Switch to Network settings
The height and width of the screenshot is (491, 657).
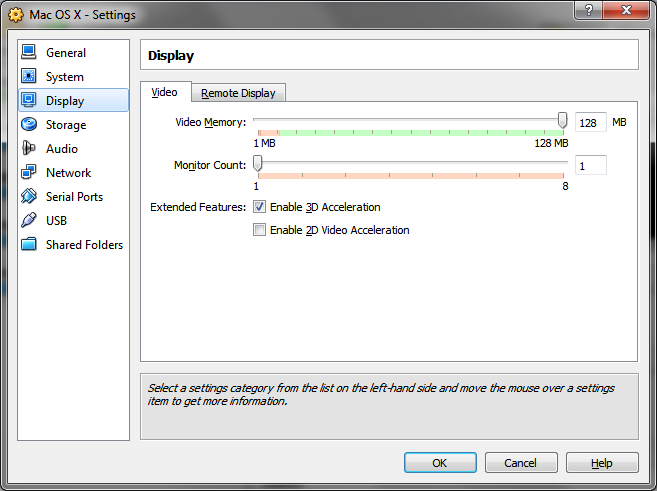[74, 173]
